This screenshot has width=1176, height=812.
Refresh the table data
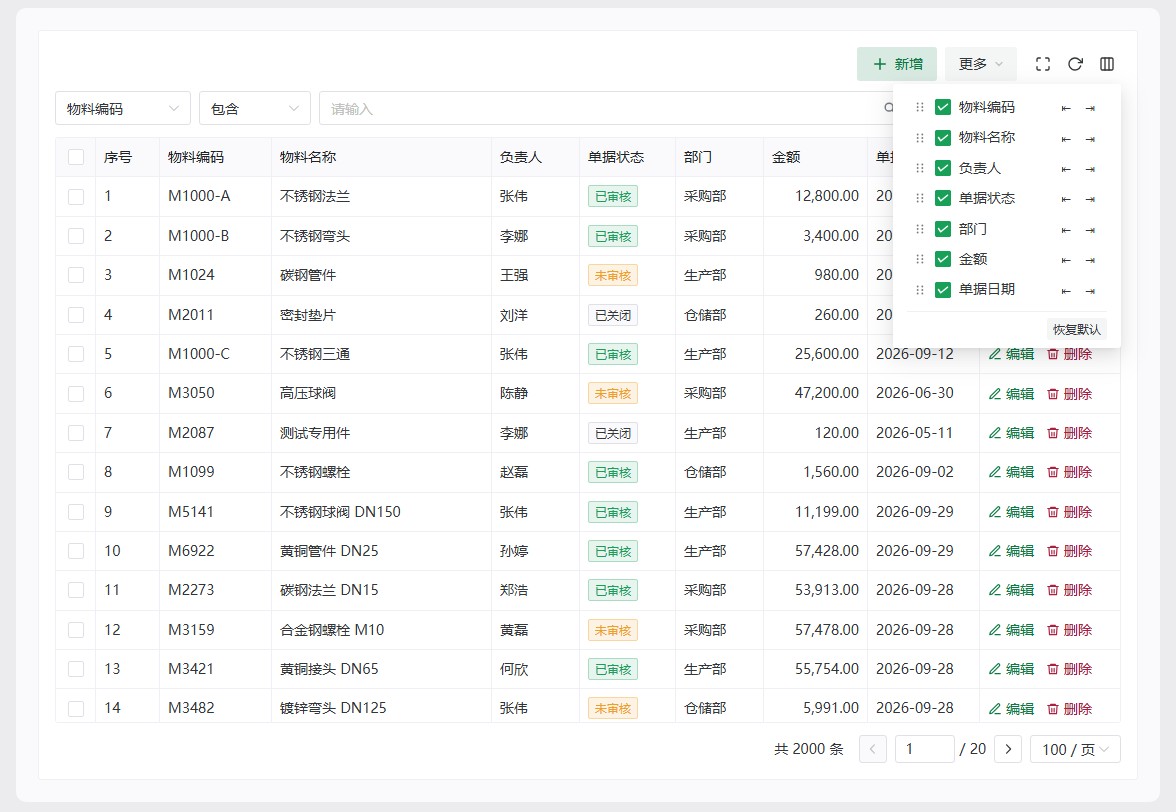point(1075,64)
